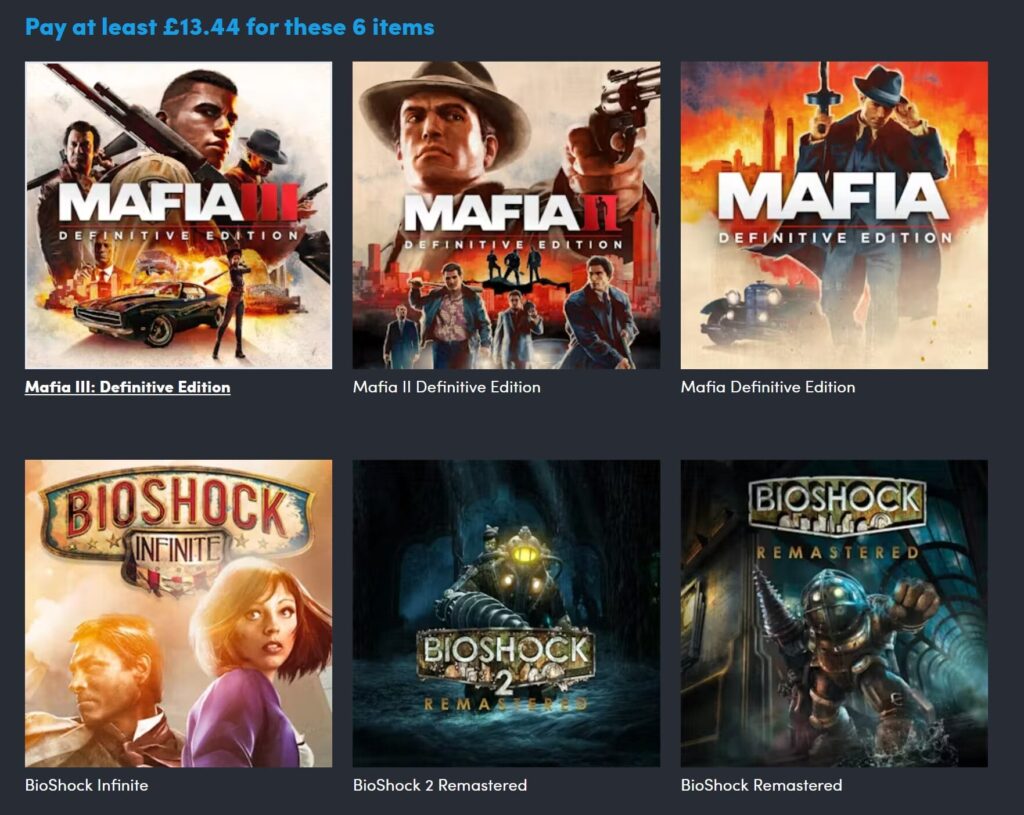Viewport: 1024px width, 815px height.
Task: Select the BioShock Remastered title label
Action: click(x=761, y=785)
